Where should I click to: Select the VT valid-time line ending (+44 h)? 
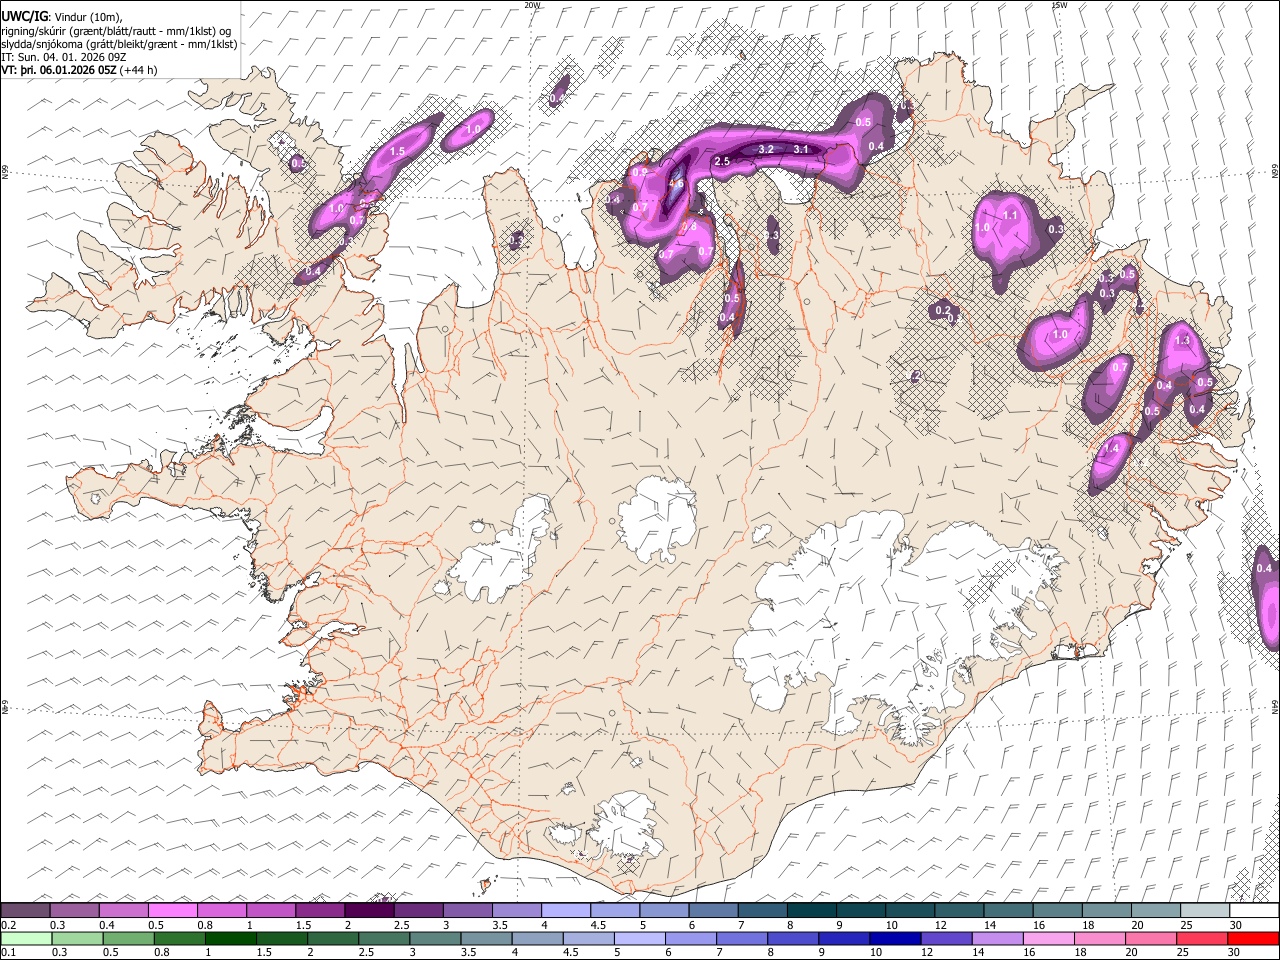[79, 70]
